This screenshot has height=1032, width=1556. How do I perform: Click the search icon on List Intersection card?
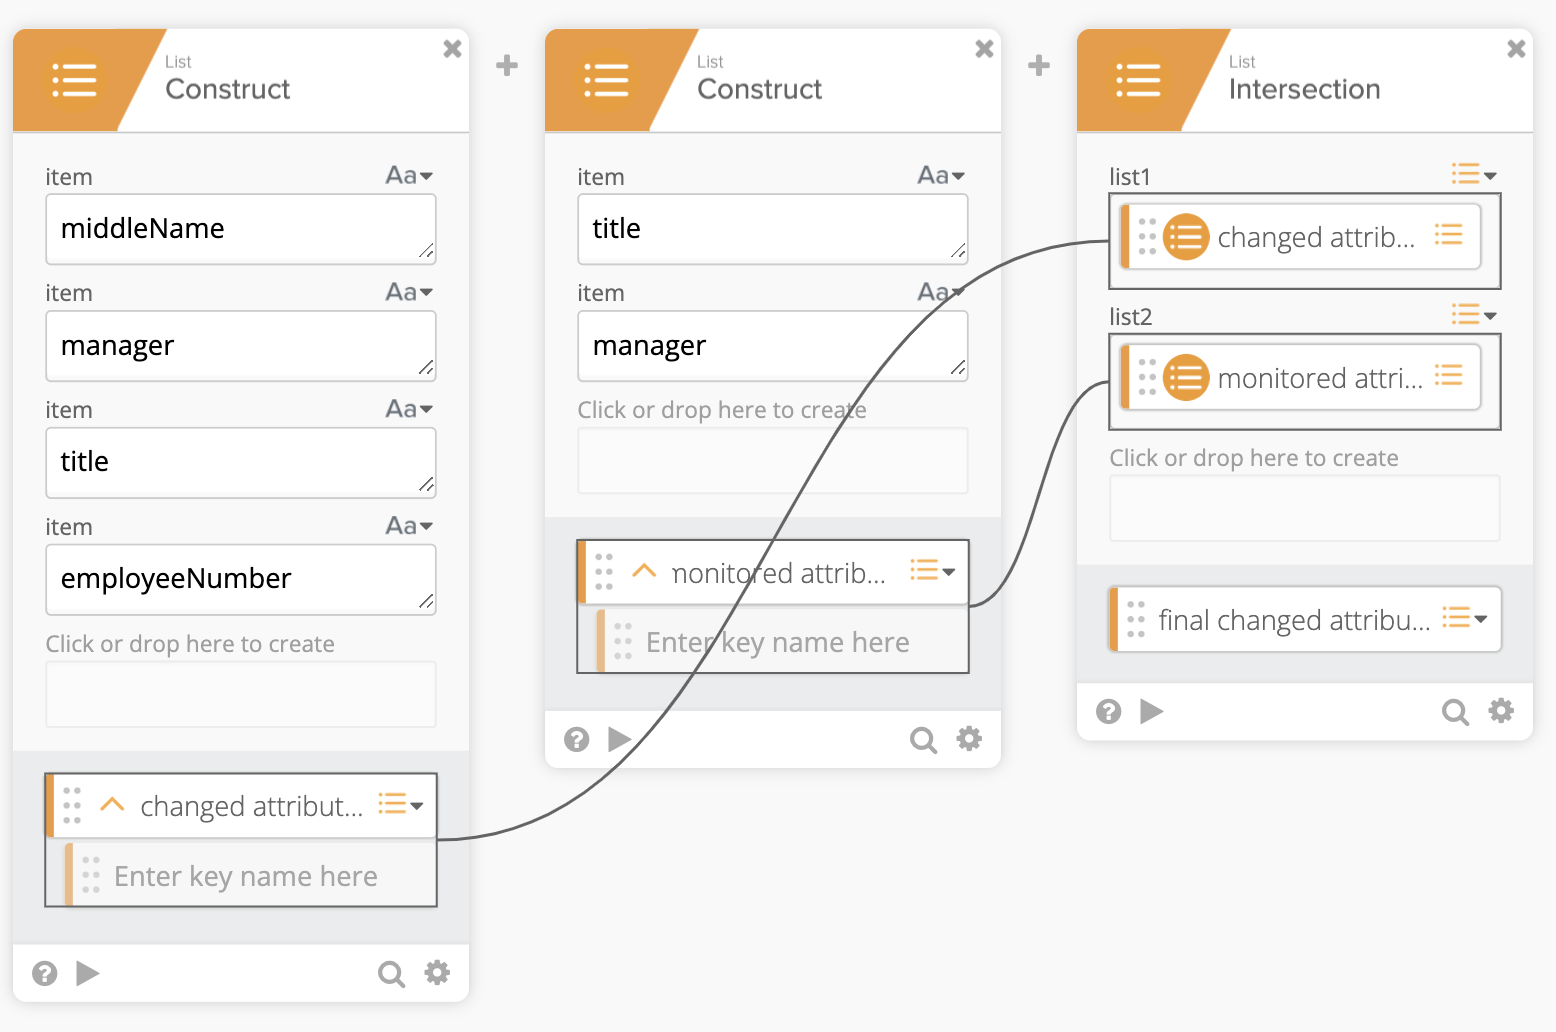pyautogui.click(x=1454, y=712)
